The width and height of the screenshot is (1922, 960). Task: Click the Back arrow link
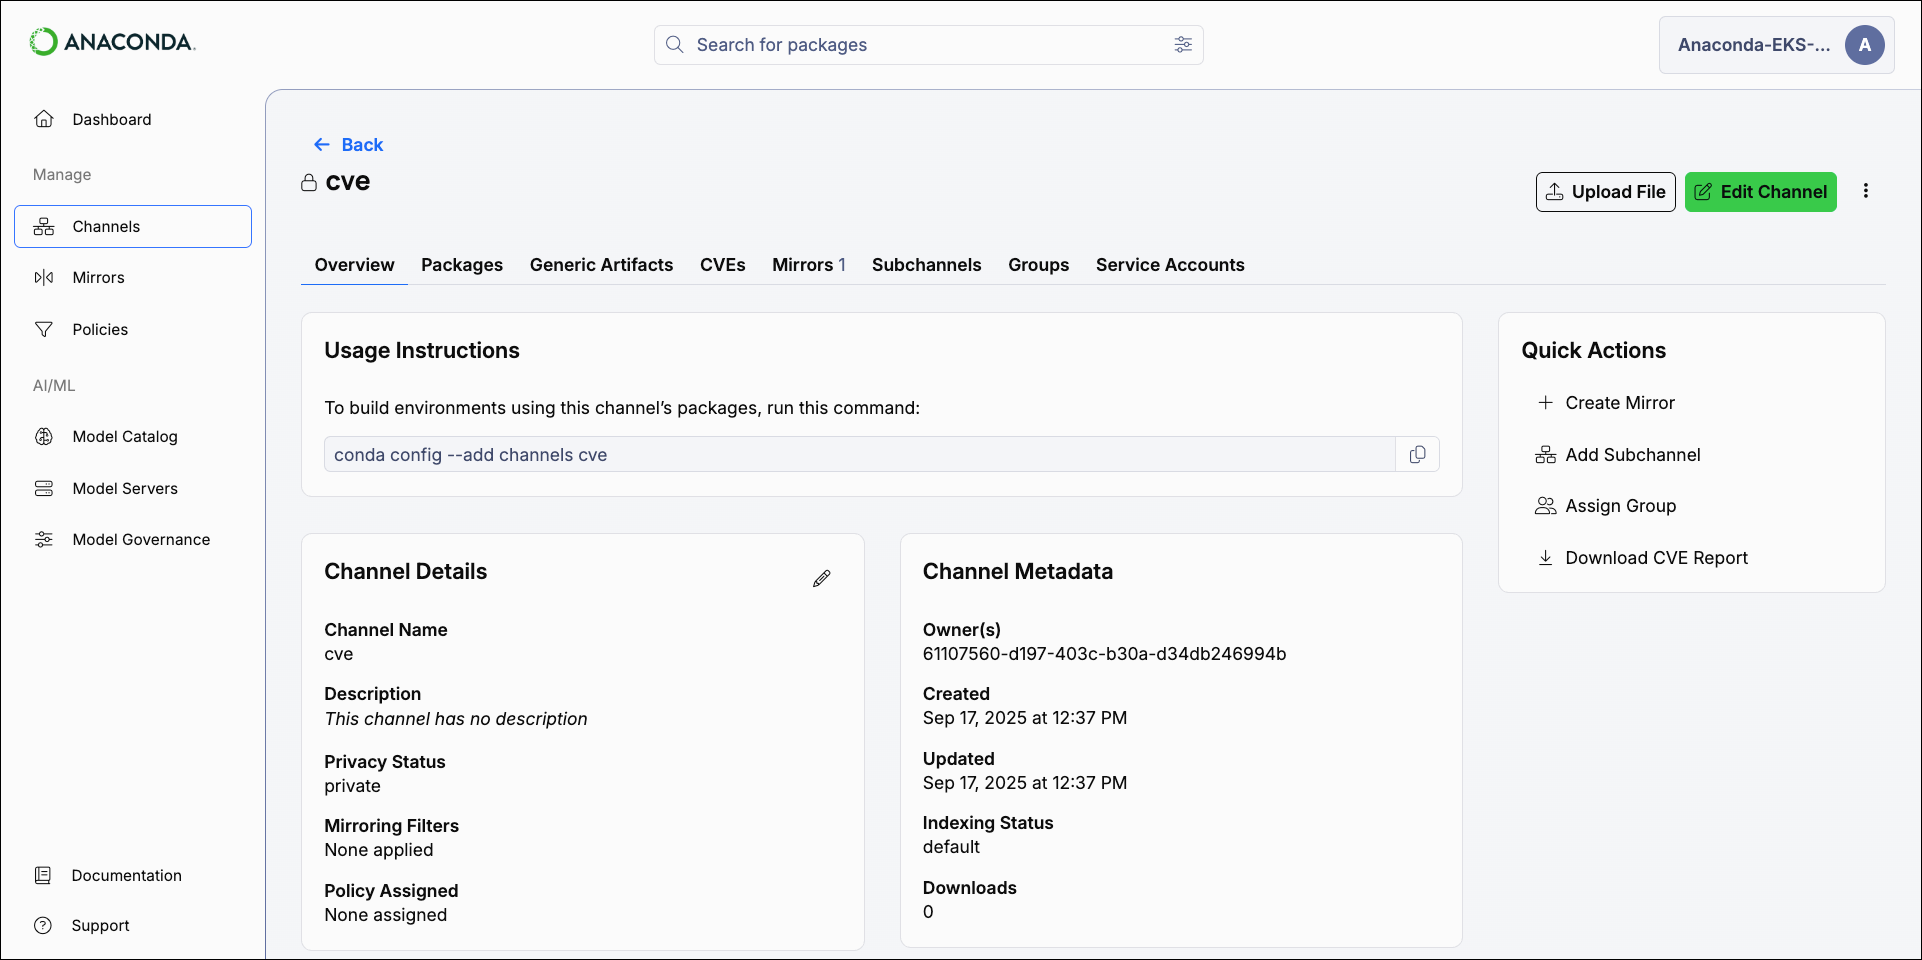coord(348,145)
